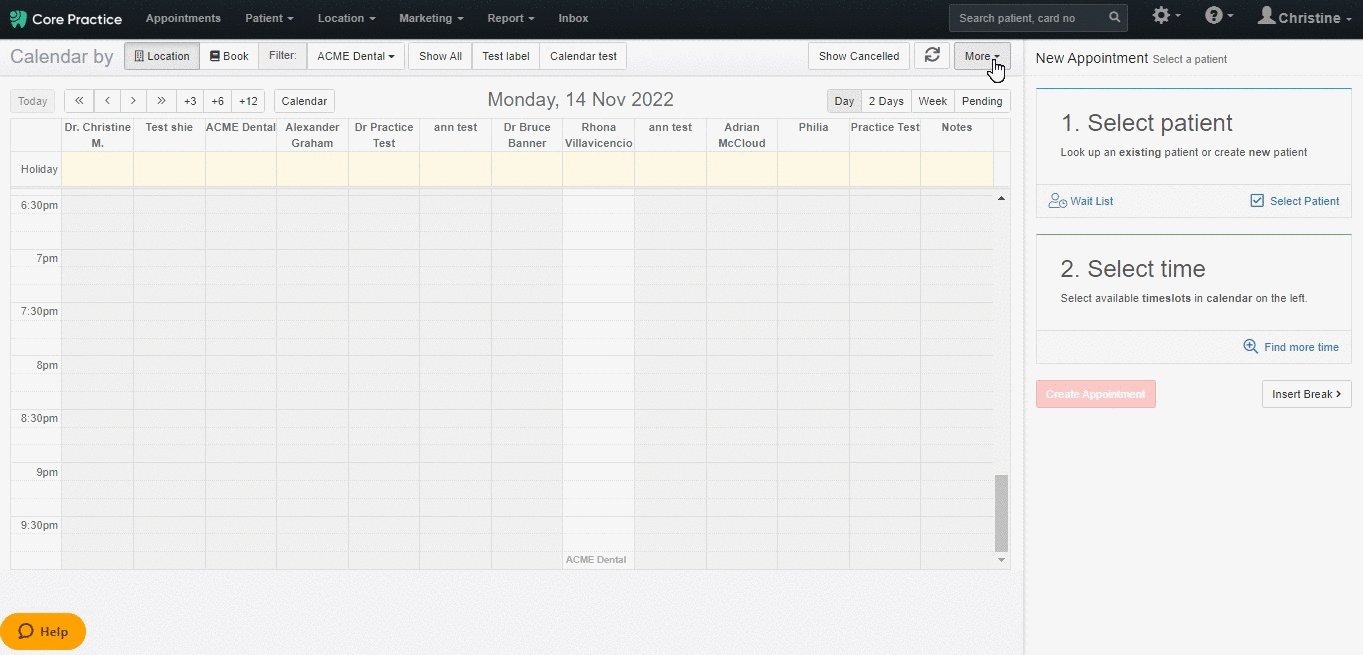Click the Christine user menu
The width and height of the screenshot is (1363, 655).
point(1304,17)
